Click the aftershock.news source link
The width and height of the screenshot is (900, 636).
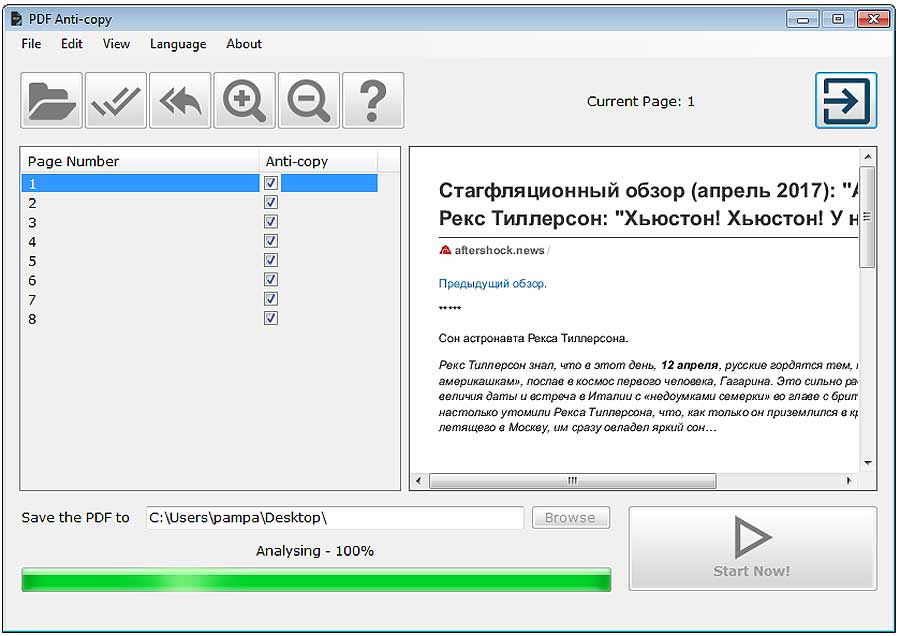click(x=499, y=250)
